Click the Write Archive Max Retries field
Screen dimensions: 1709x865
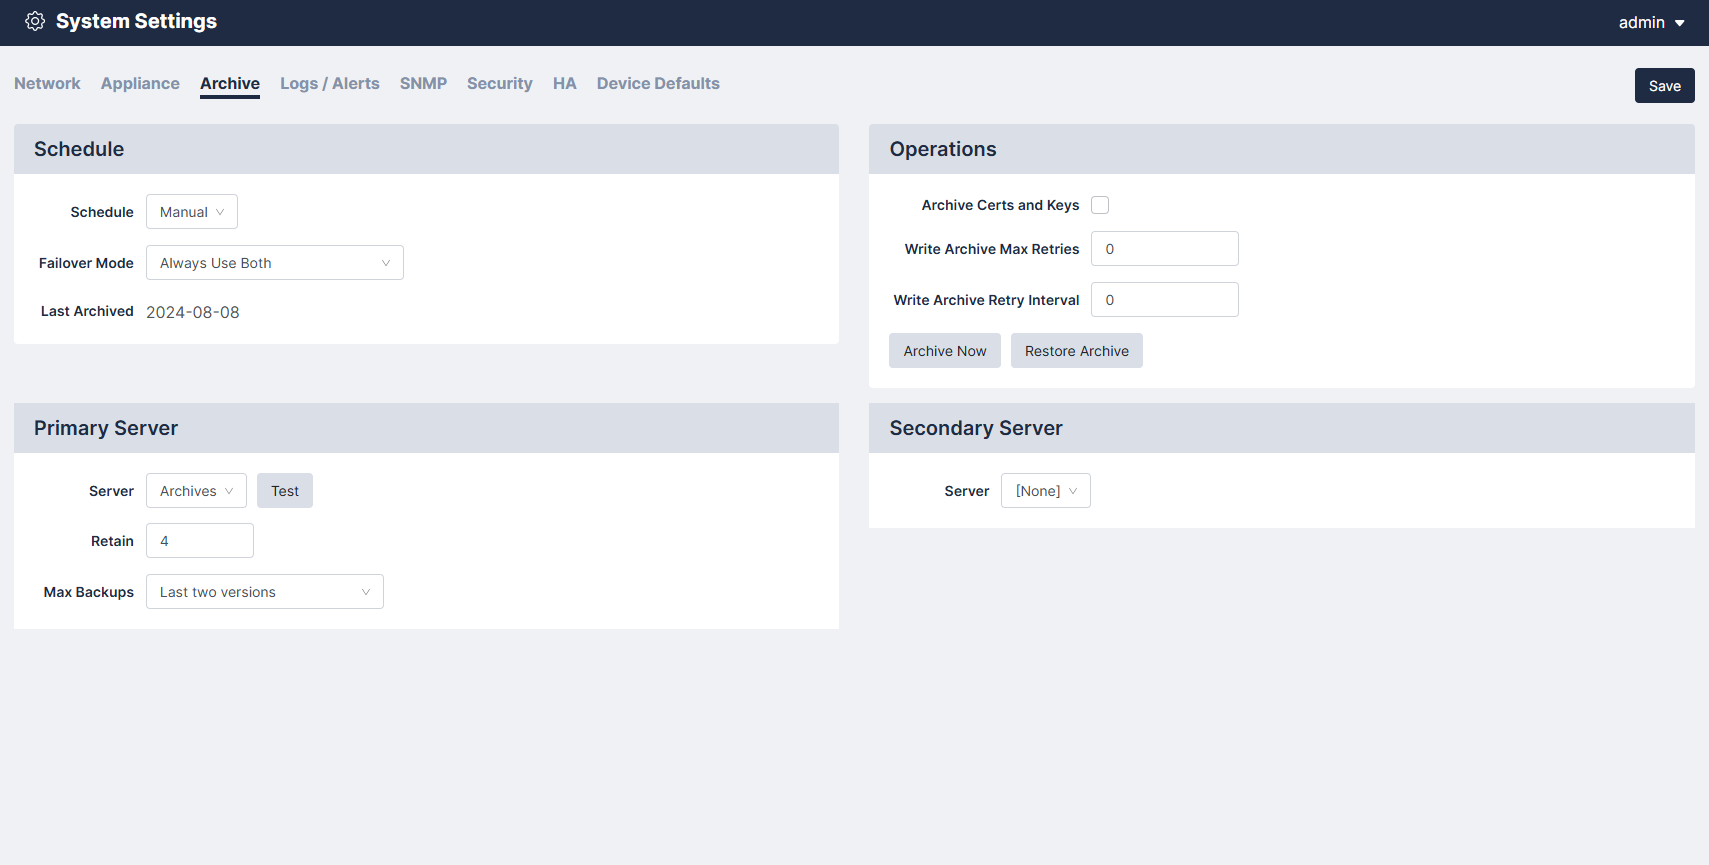coord(1164,249)
